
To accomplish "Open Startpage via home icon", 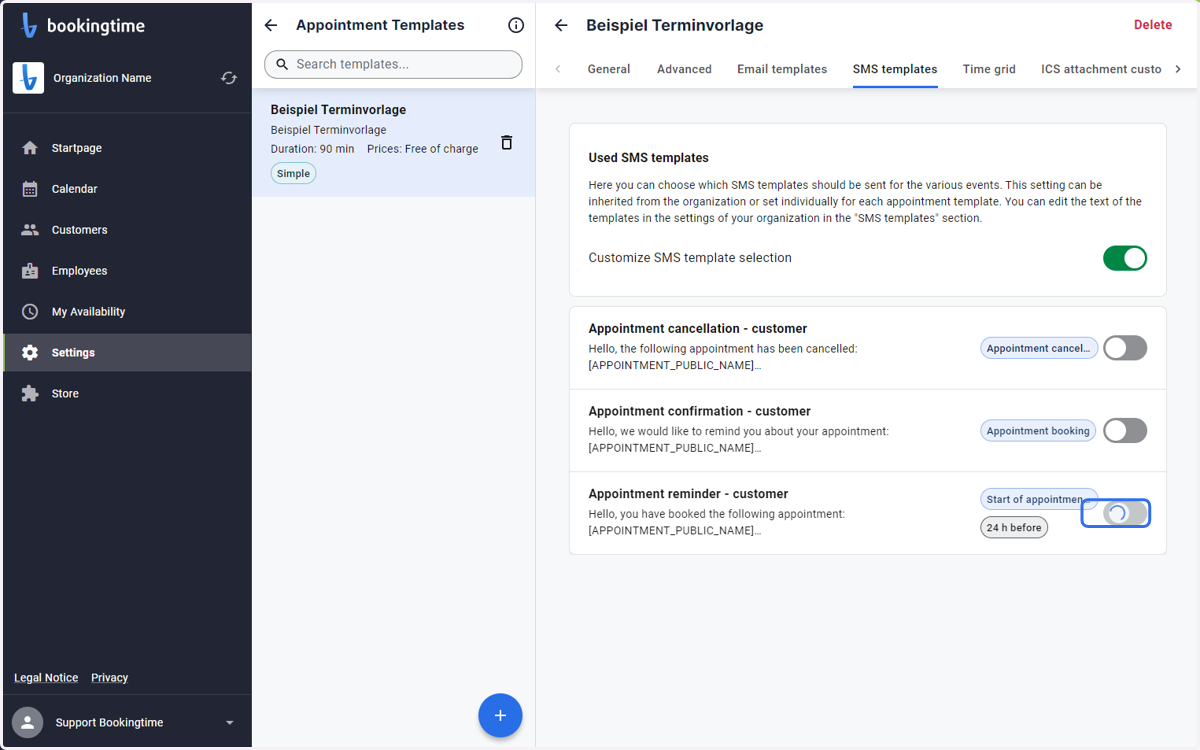I will [30, 148].
